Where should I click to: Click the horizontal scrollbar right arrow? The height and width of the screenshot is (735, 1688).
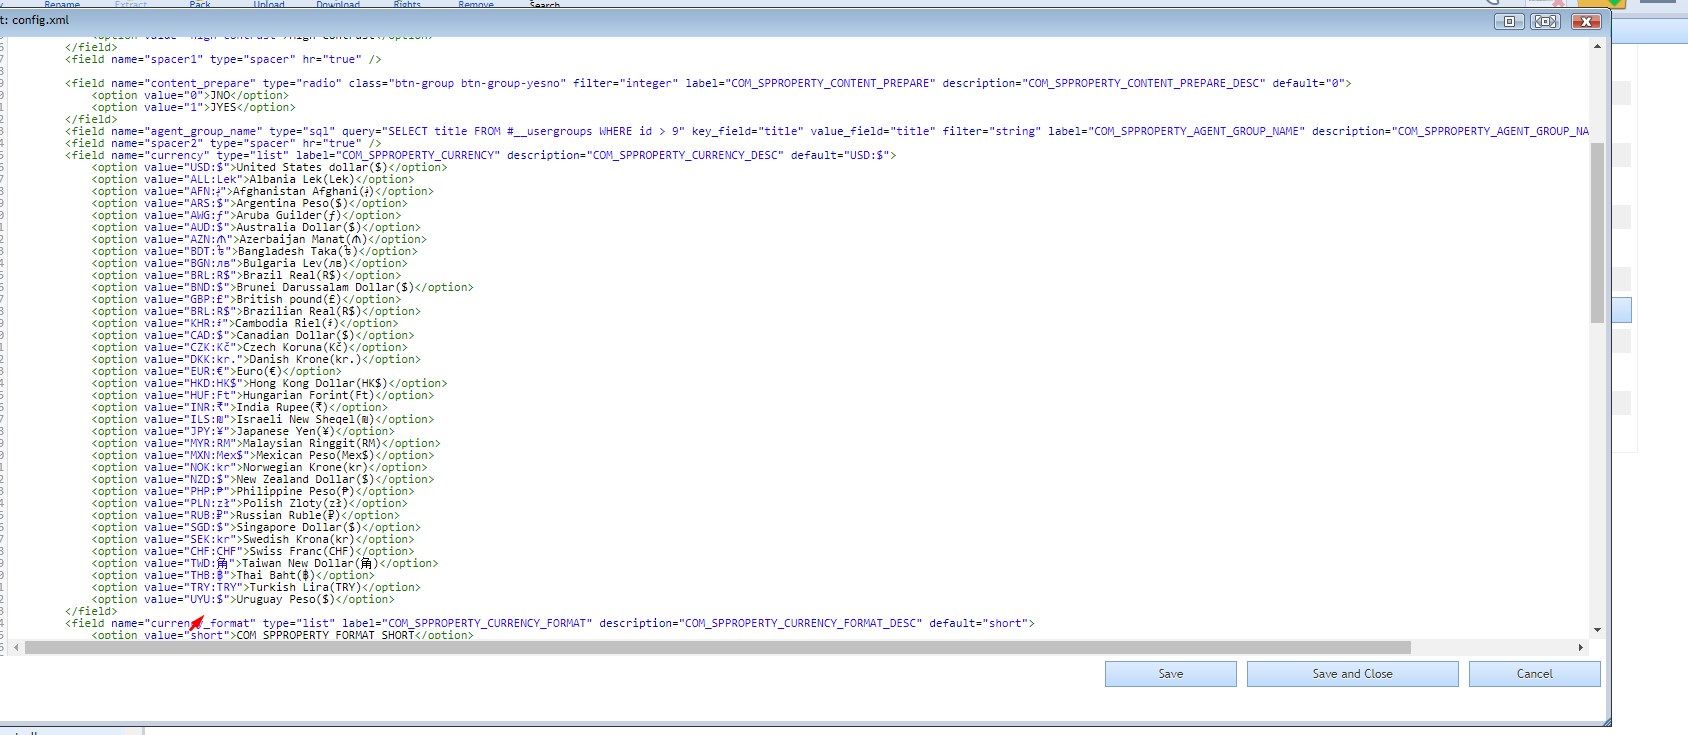pyautogui.click(x=1581, y=647)
